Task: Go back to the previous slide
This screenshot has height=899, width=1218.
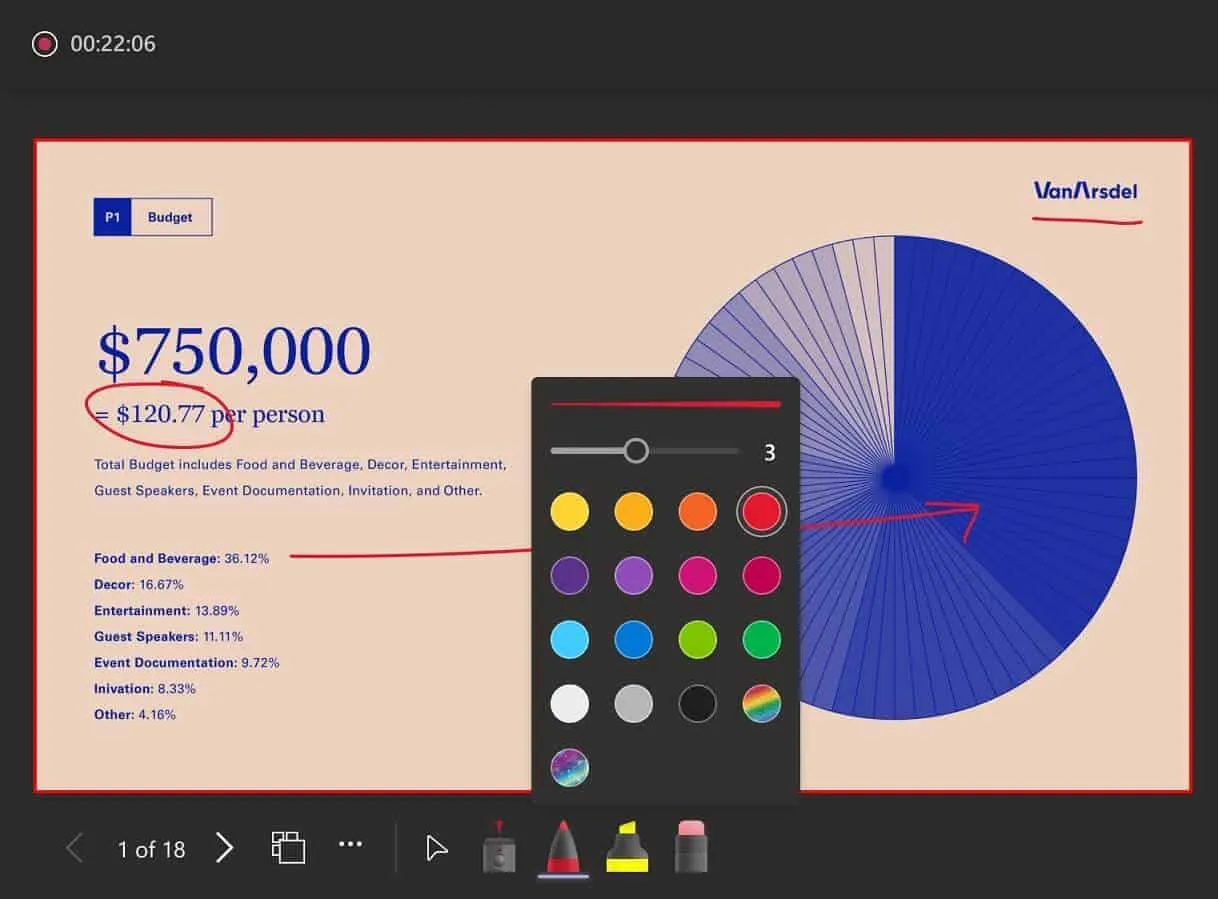Action: 74,847
